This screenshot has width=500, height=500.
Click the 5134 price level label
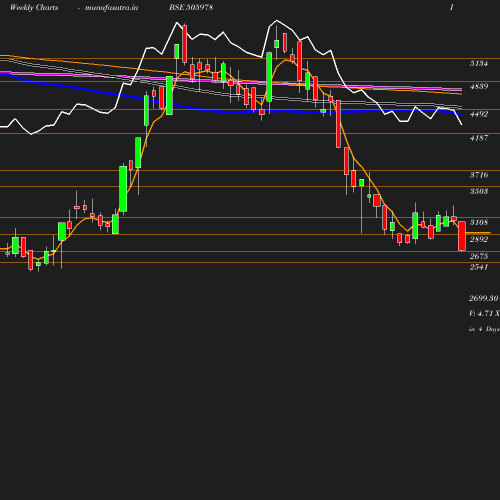(x=479, y=63)
